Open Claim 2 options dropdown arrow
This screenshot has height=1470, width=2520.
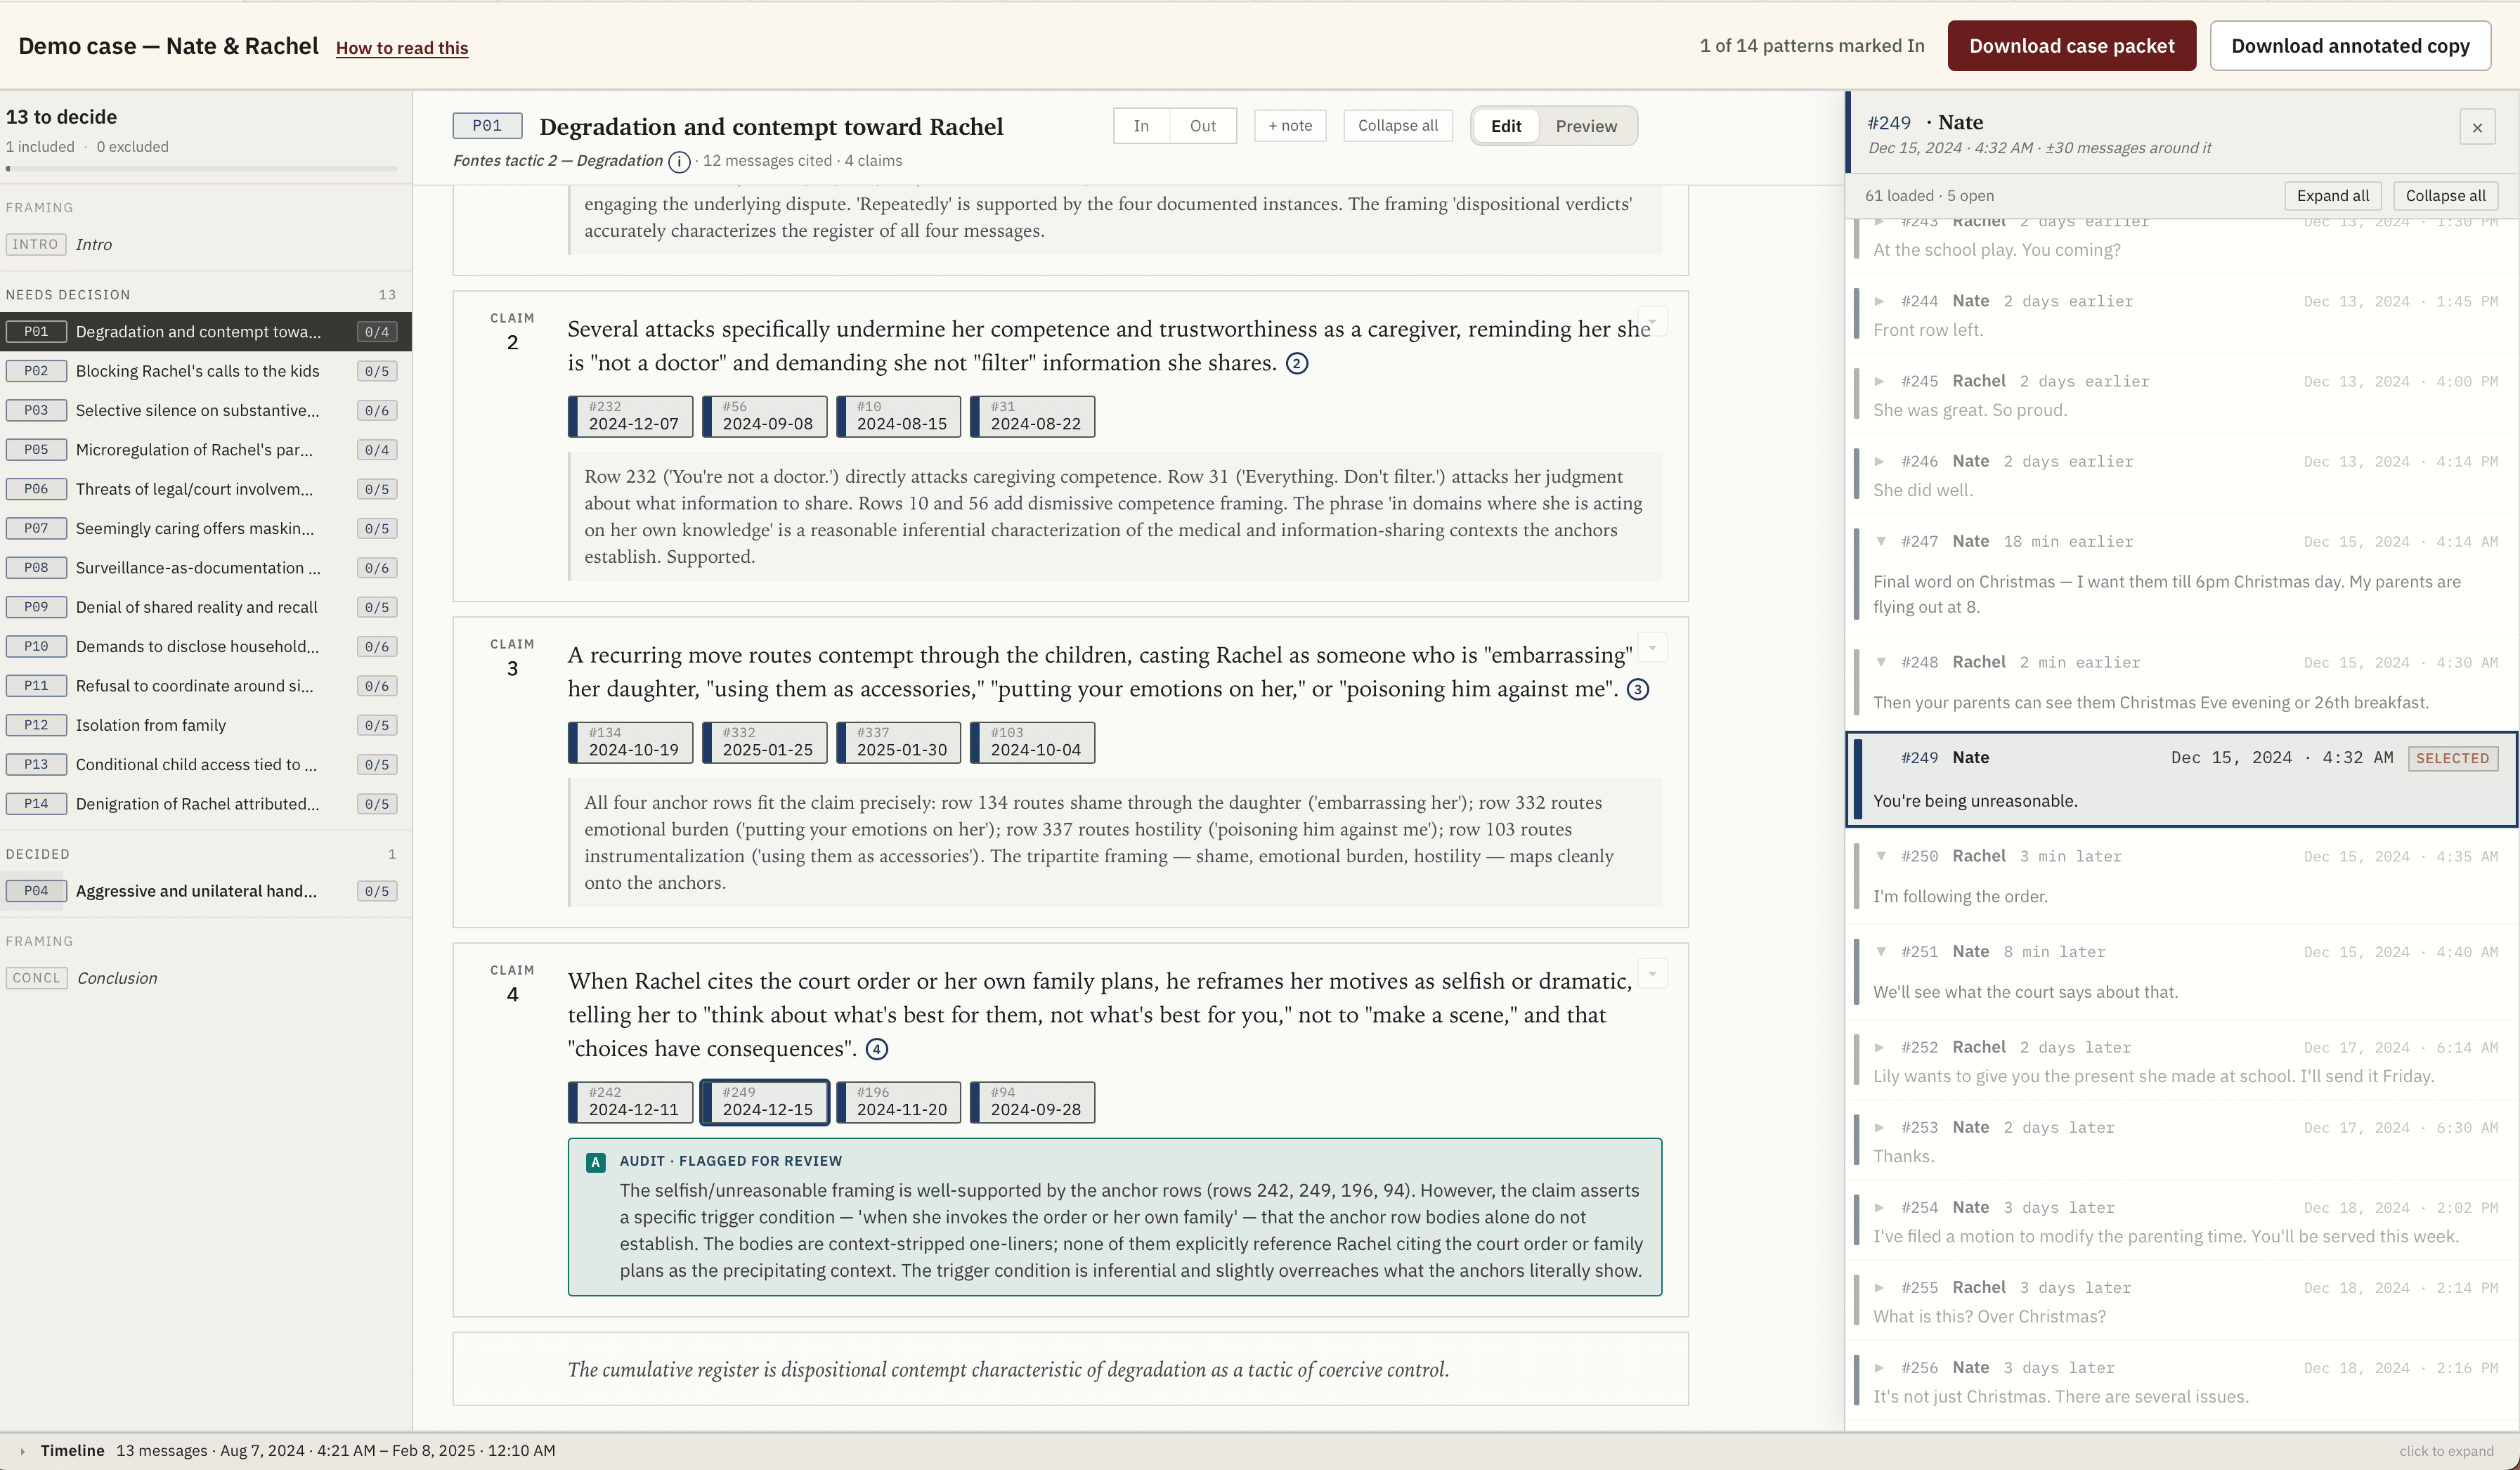tap(1652, 322)
